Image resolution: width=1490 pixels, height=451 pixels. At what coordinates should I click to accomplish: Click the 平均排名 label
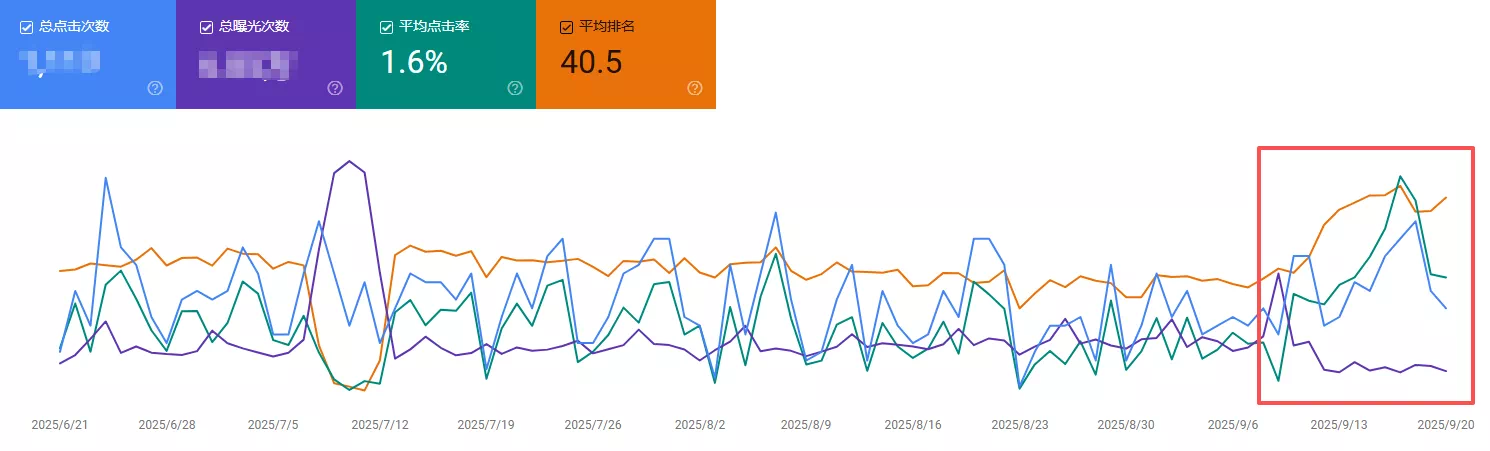tap(607, 27)
